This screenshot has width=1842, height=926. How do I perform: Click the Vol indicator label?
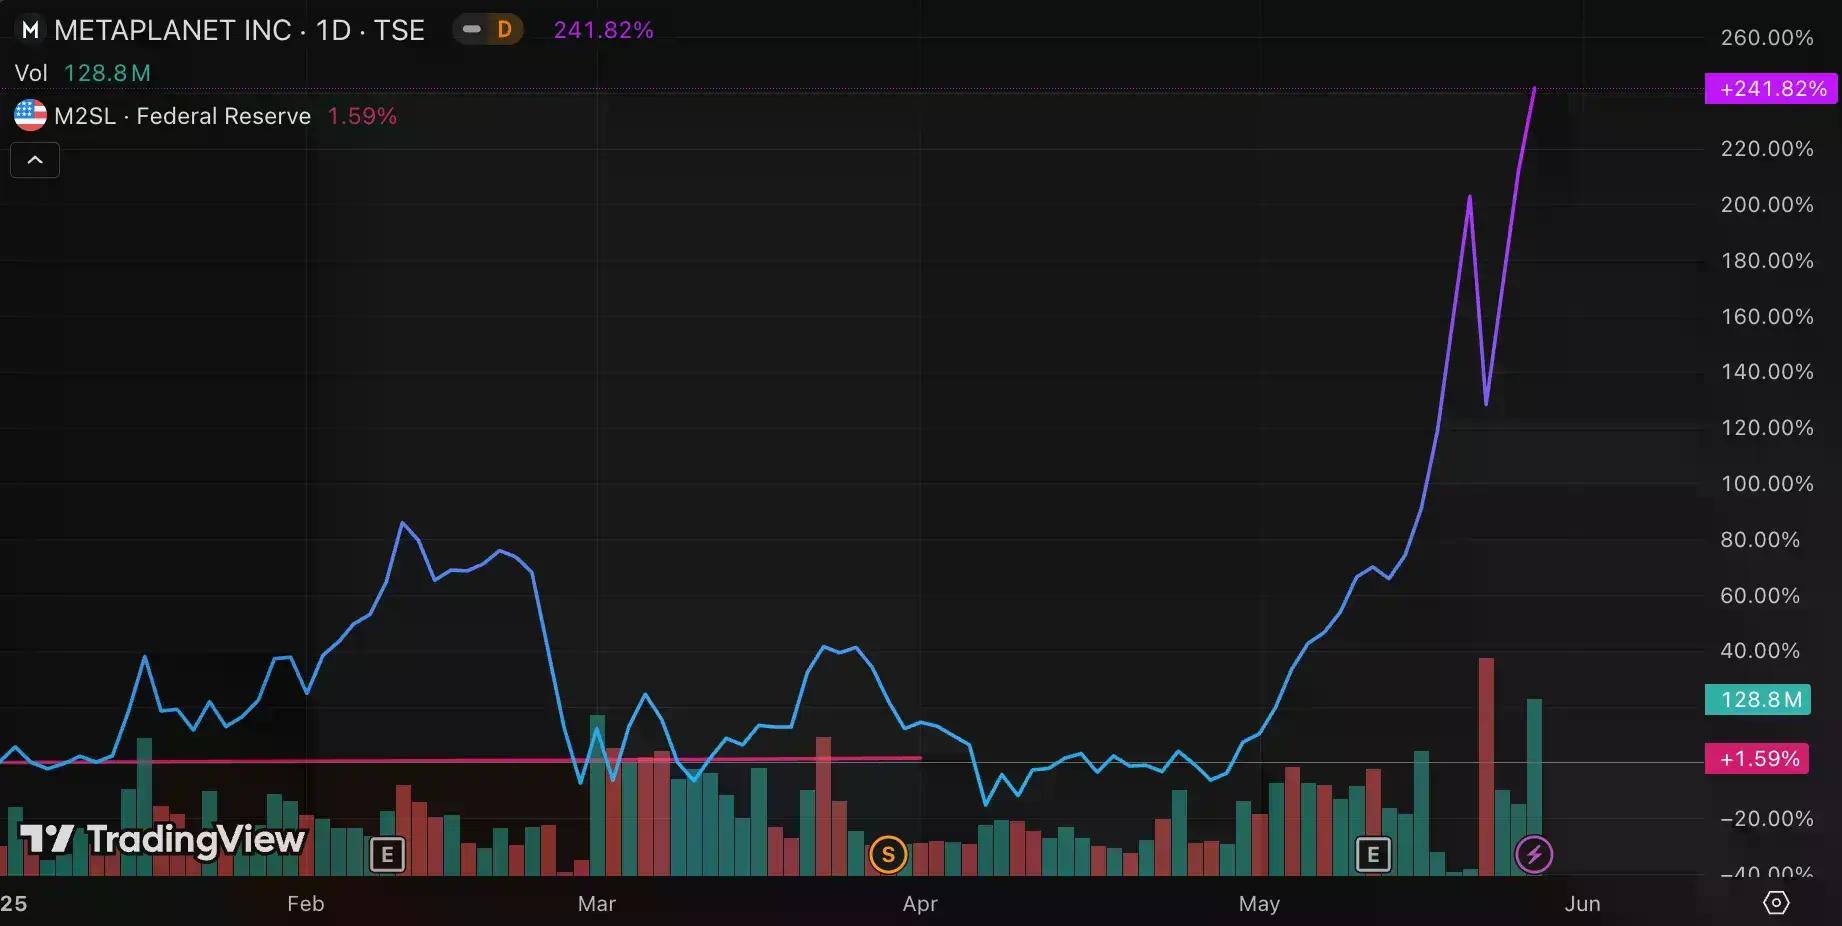tap(31, 73)
